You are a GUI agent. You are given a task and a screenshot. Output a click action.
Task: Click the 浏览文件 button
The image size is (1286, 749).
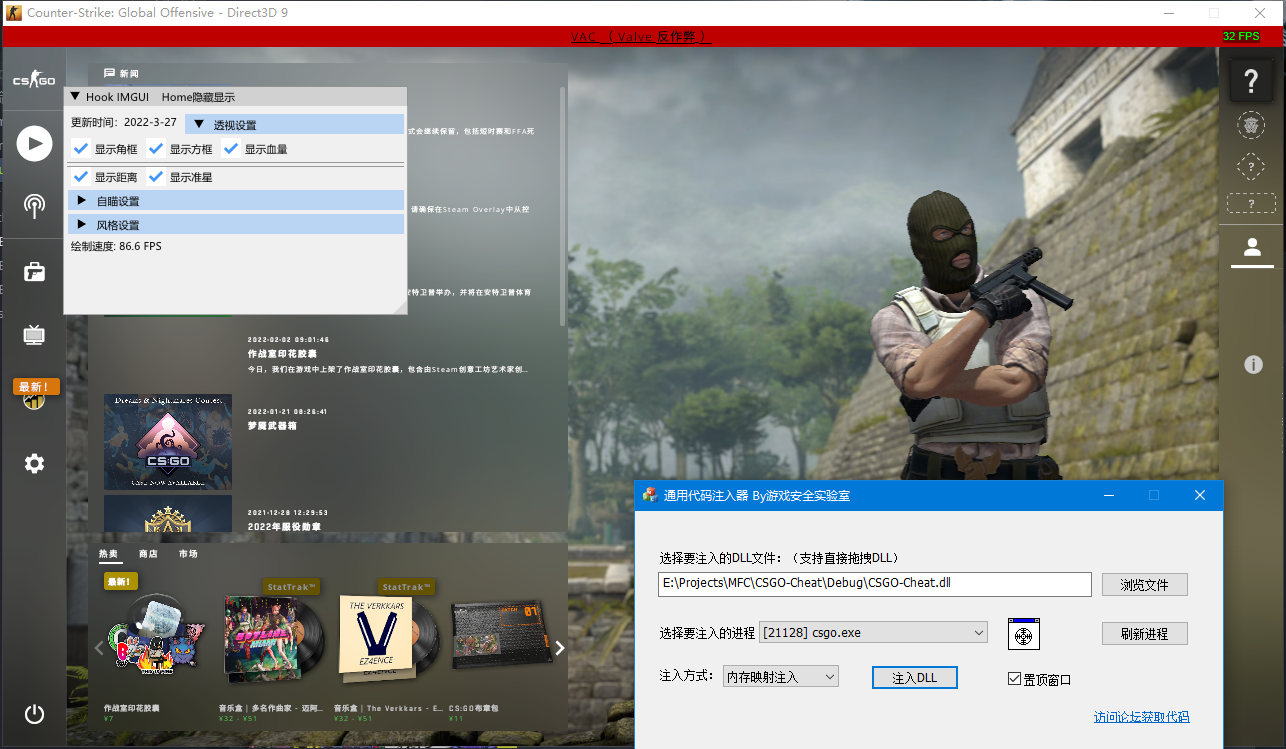[x=1145, y=585]
